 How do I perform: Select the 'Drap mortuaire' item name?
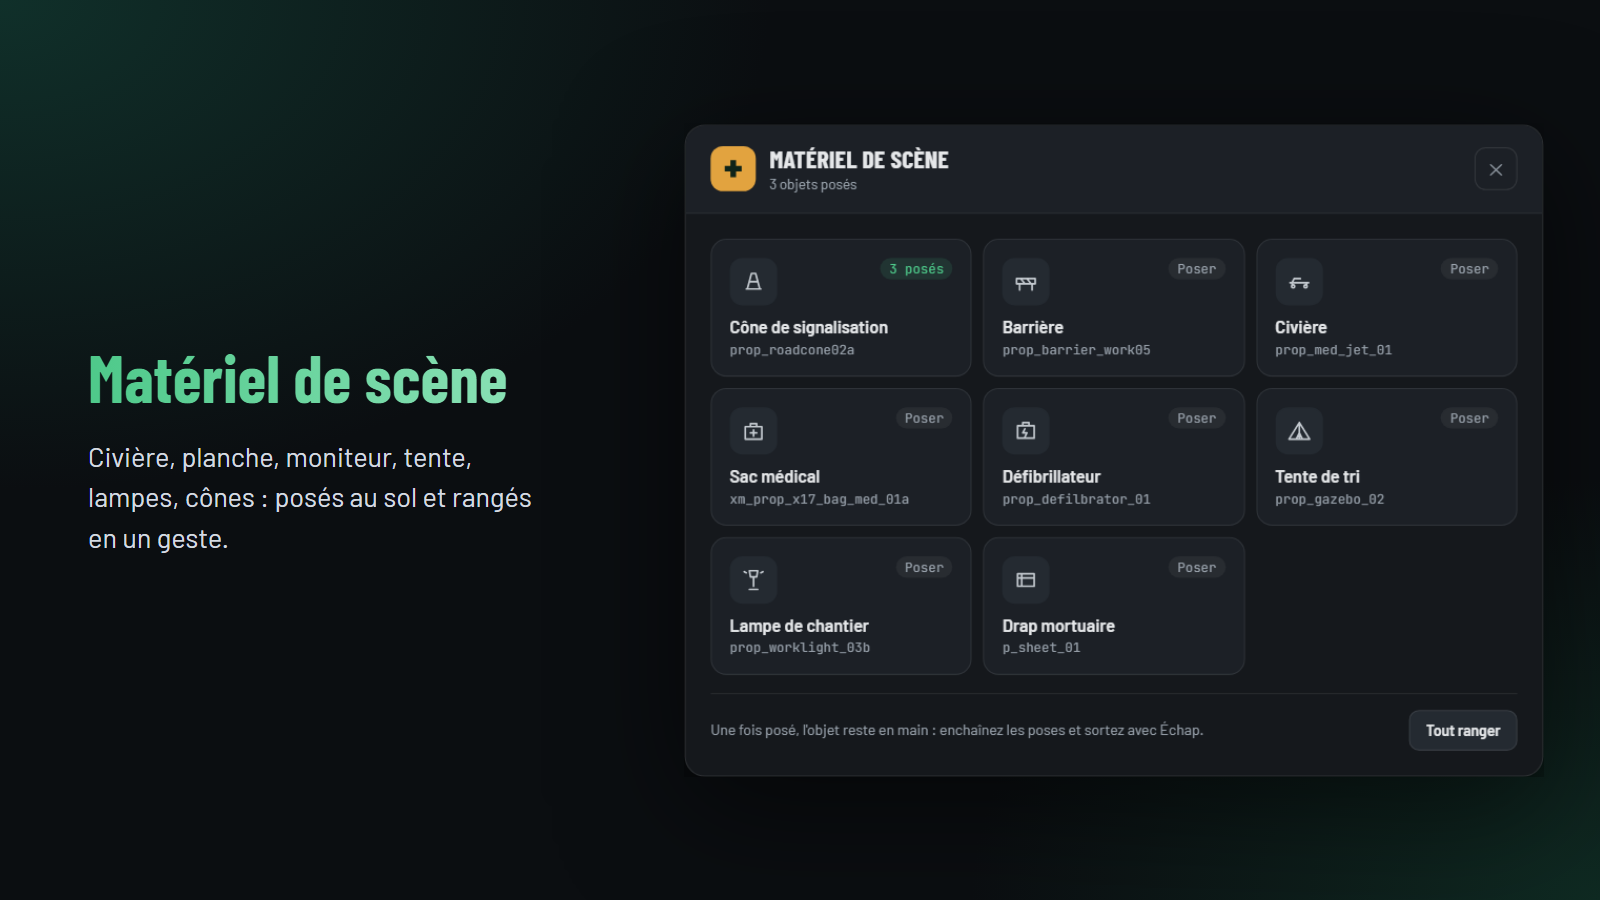[1058, 626]
